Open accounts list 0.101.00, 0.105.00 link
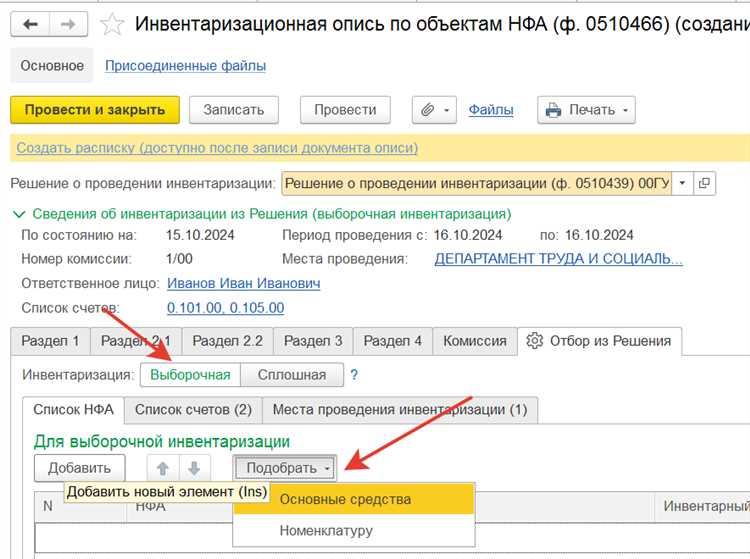The image size is (750, 559). [225, 307]
